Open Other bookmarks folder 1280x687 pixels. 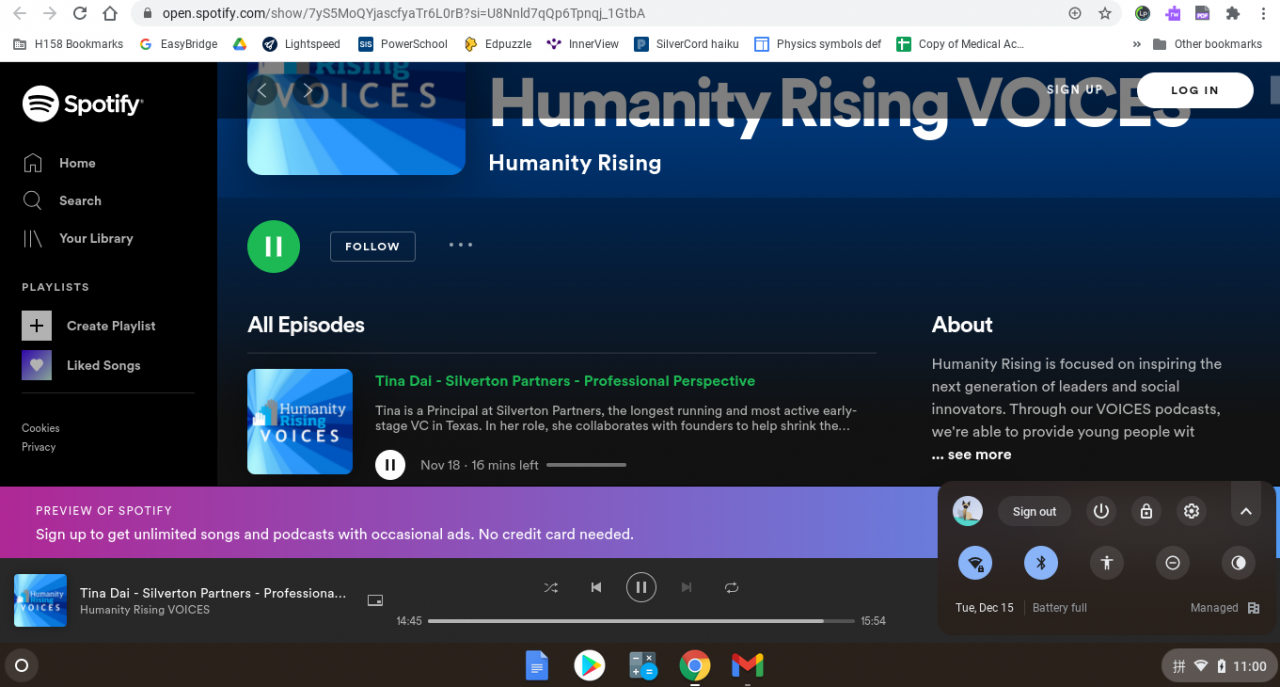(x=1208, y=44)
